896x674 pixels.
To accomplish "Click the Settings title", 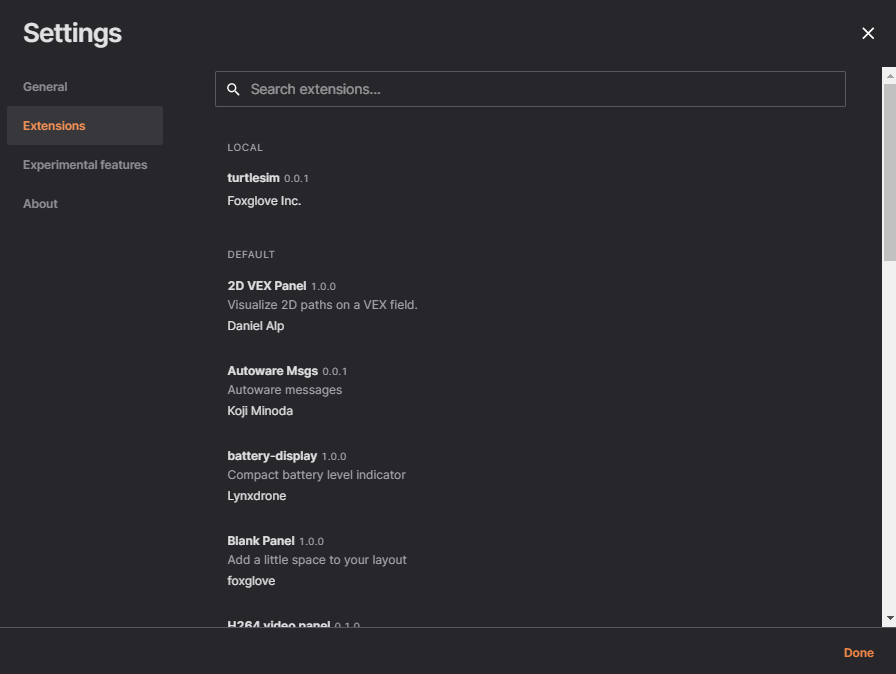I will point(73,33).
